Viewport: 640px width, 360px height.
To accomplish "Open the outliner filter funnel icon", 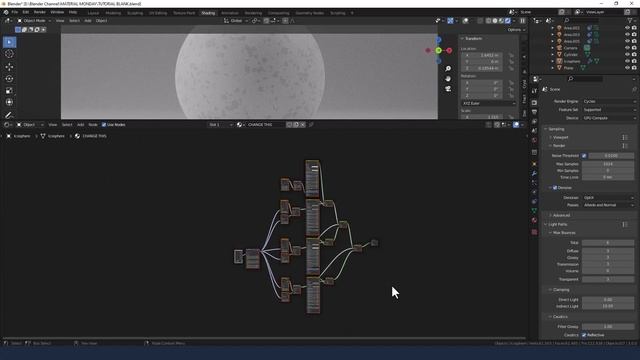I will point(629,20).
